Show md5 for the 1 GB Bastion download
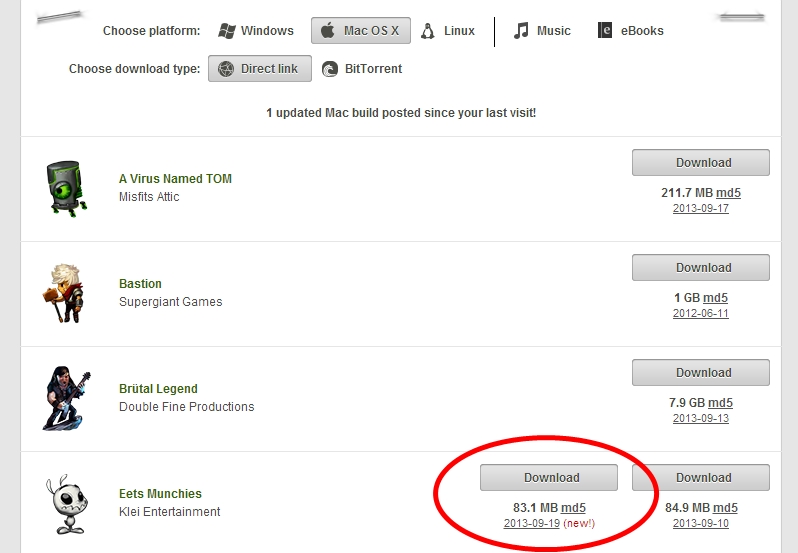This screenshot has height=553, width=798. [x=716, y=298]
